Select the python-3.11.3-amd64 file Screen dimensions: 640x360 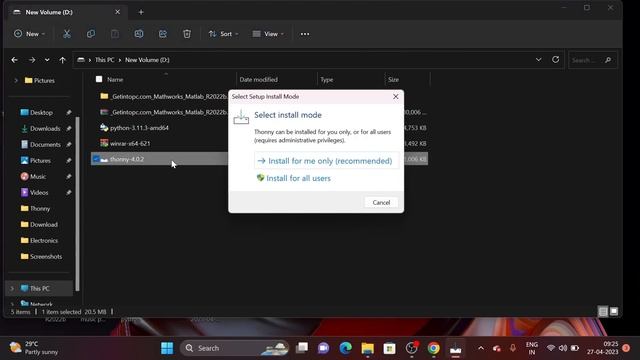(139, 128)
